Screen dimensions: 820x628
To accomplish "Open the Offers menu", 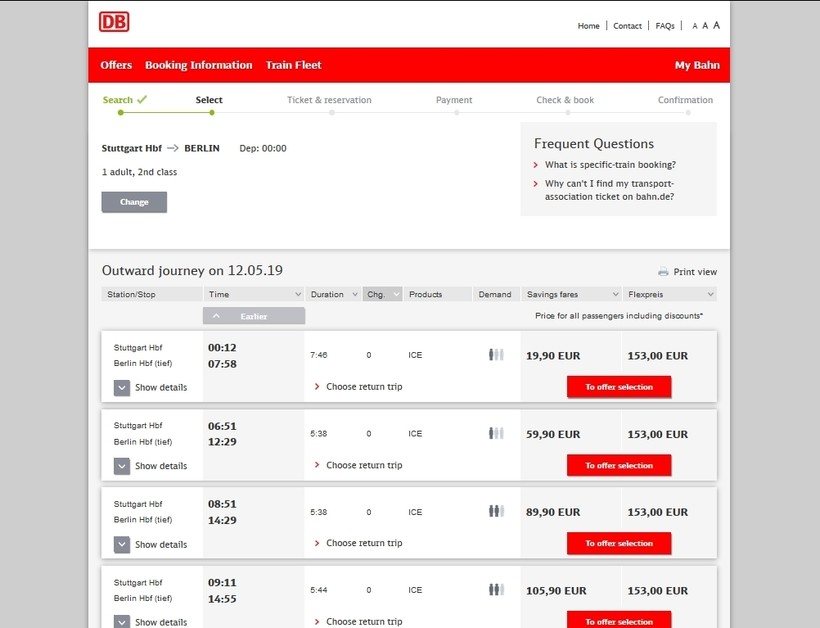I will 116,65.
